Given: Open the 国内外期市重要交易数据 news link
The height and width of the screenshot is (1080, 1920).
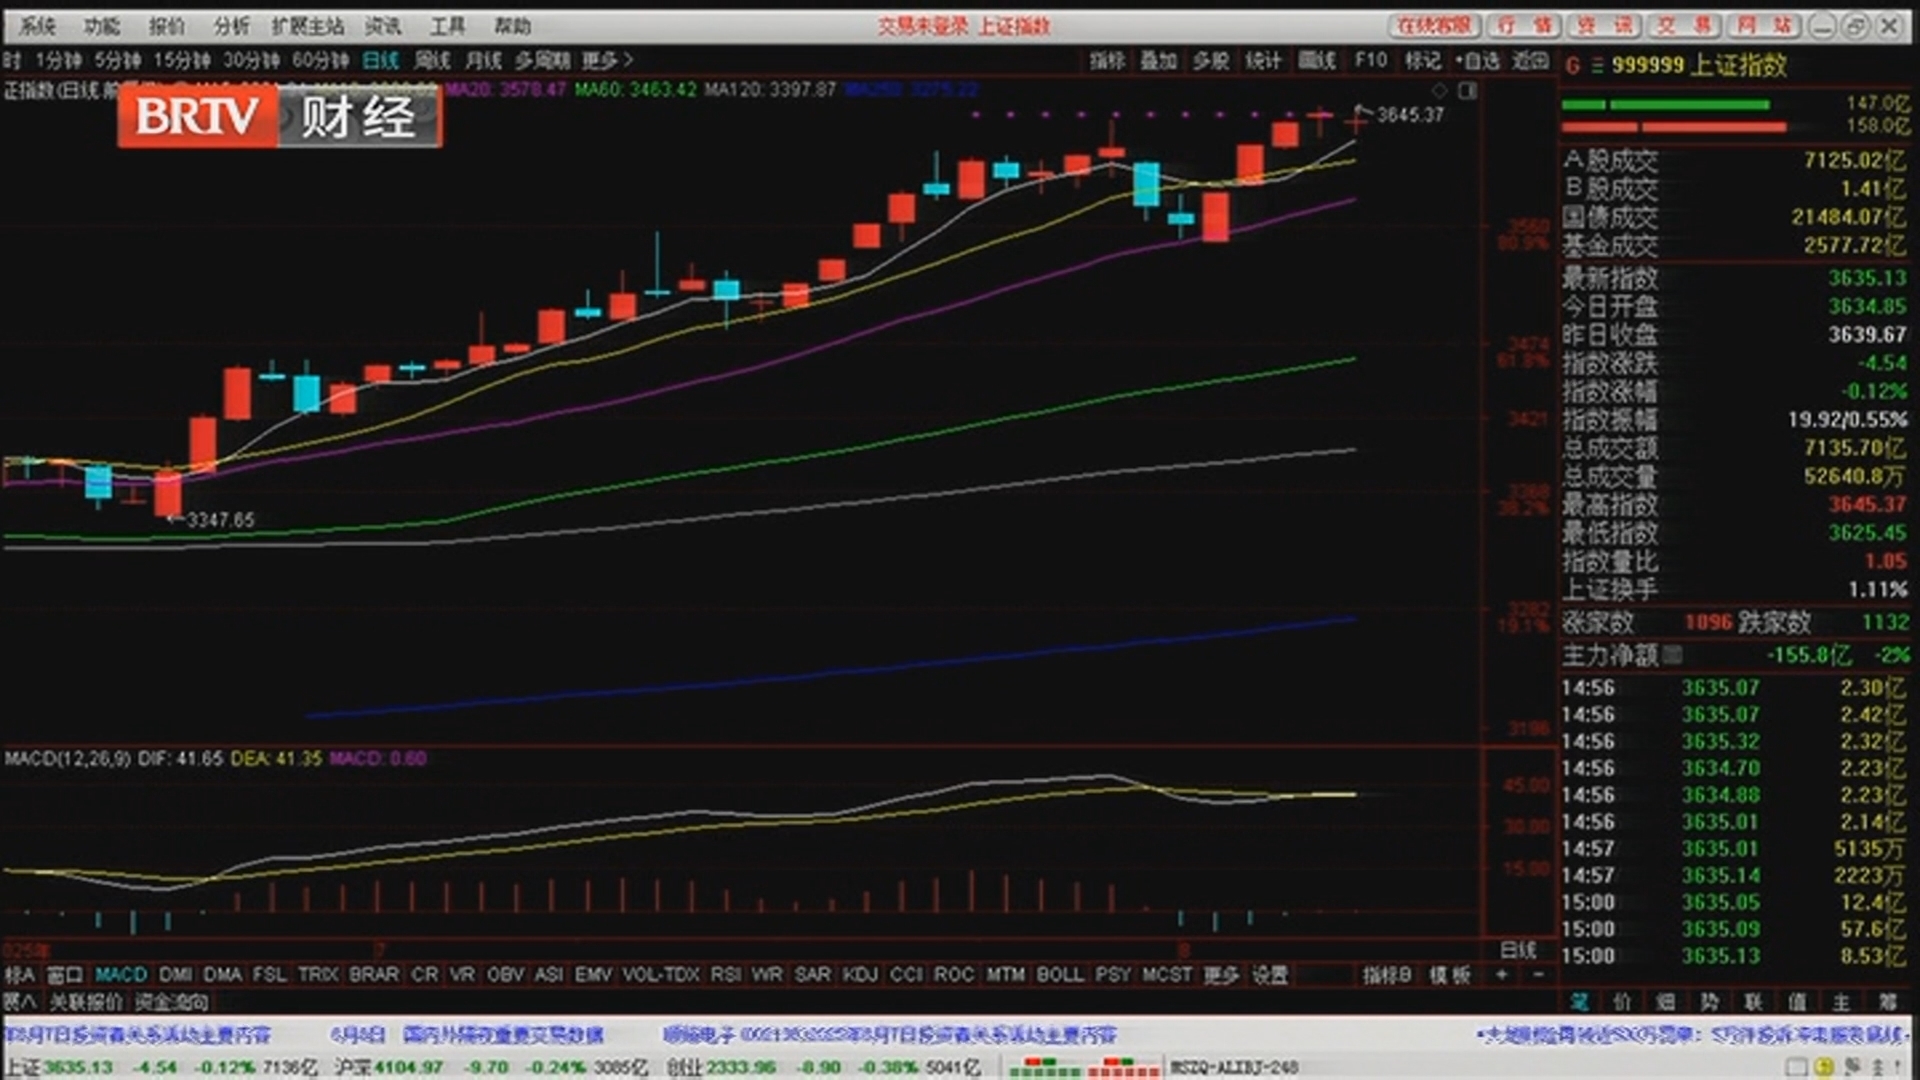Looking at the screenshot, I should 503,1035.
